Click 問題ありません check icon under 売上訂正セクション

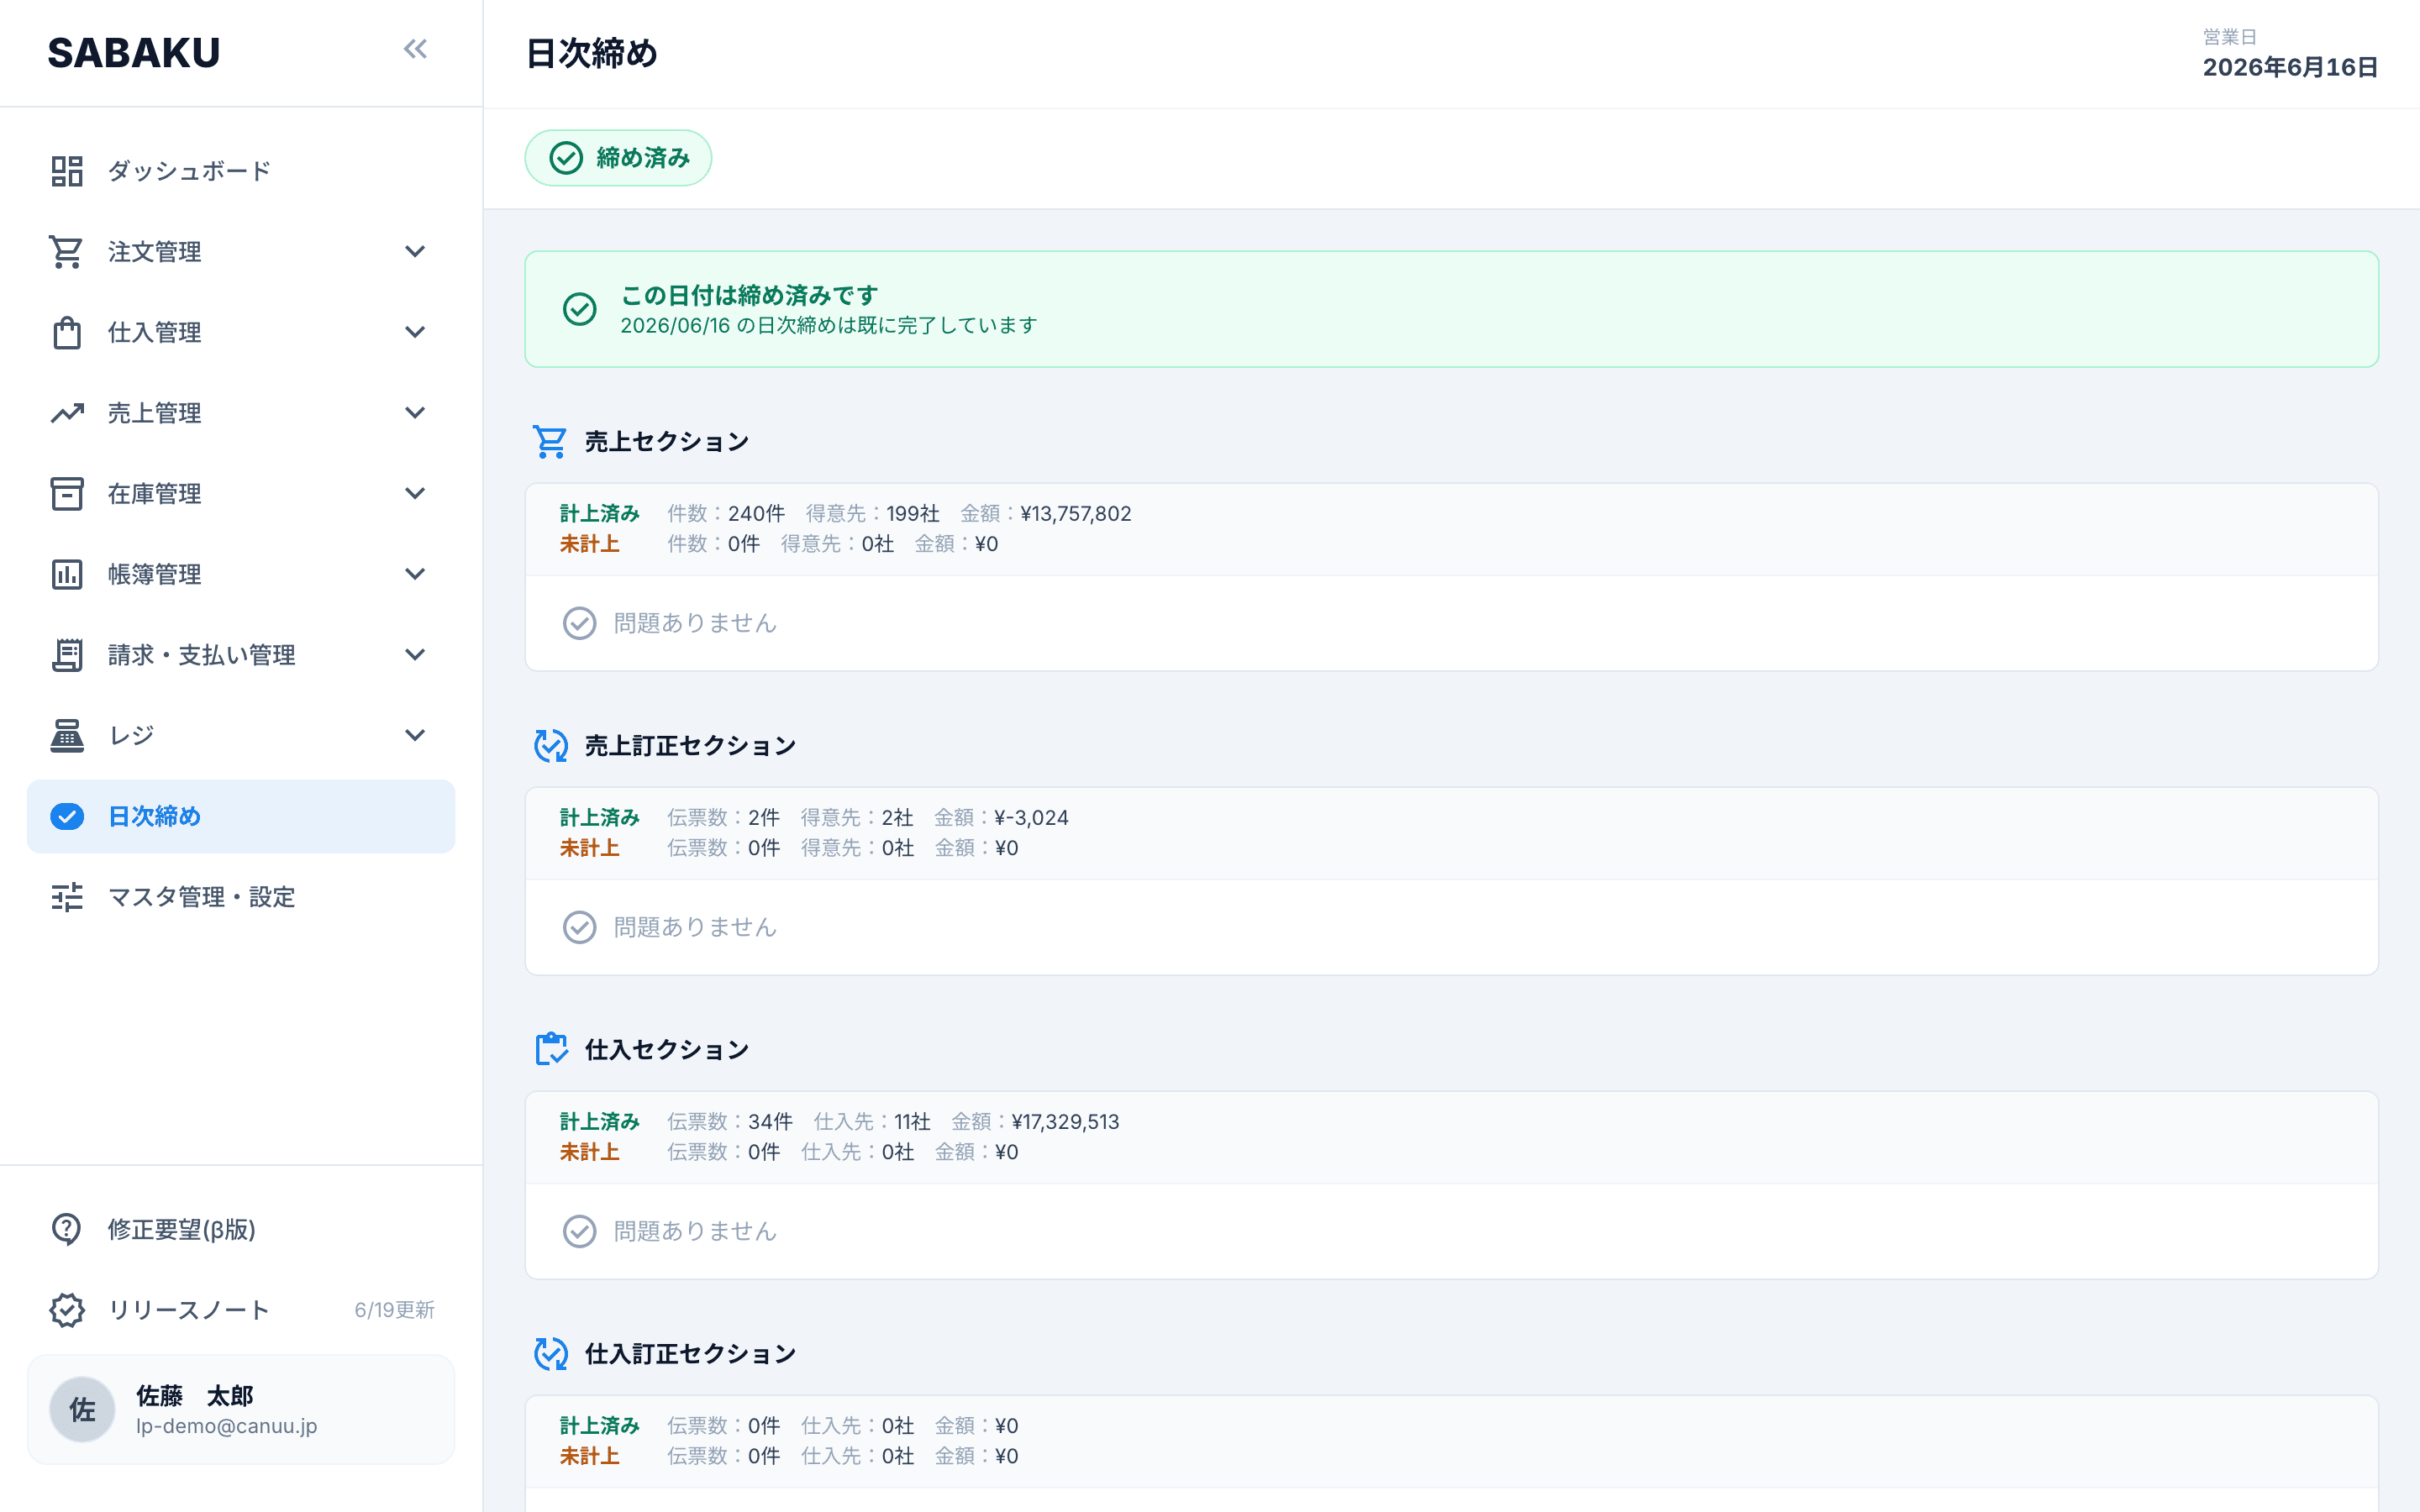580,927
